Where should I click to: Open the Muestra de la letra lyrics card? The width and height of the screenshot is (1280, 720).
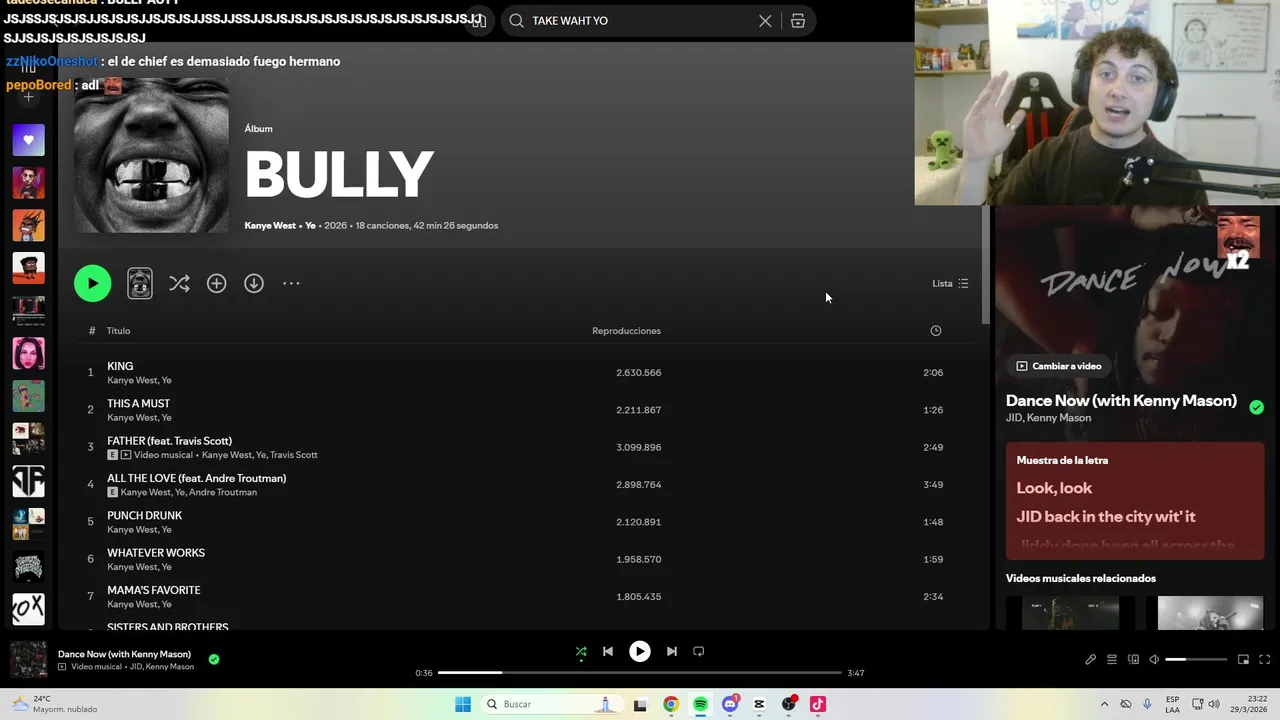click(1135, 501)
